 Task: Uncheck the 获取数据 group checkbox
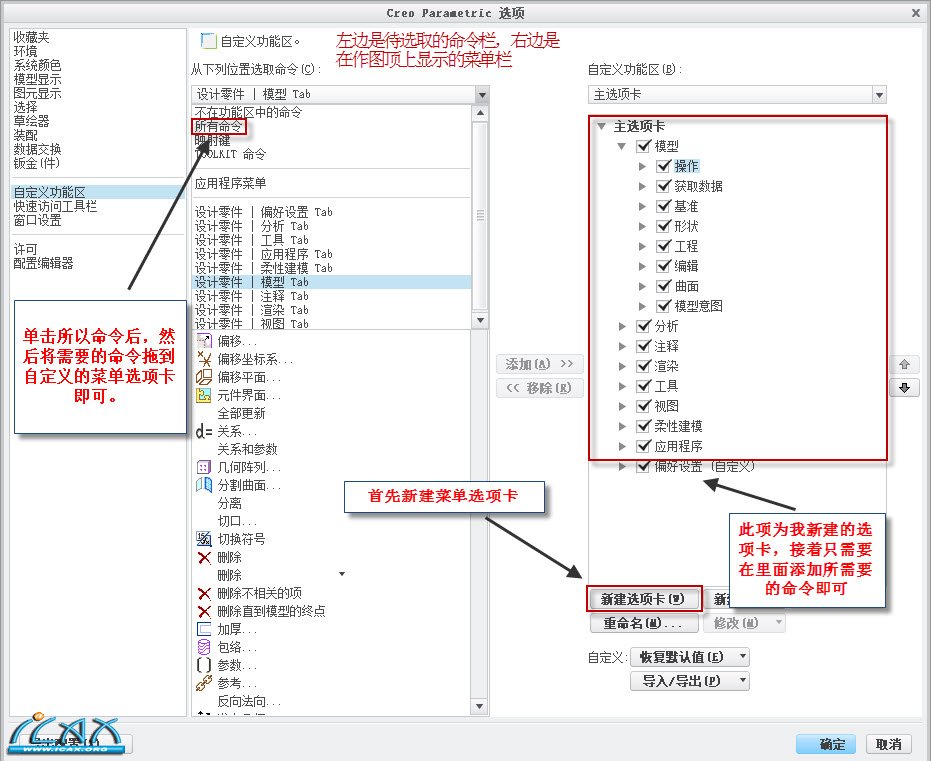(663, 186)
